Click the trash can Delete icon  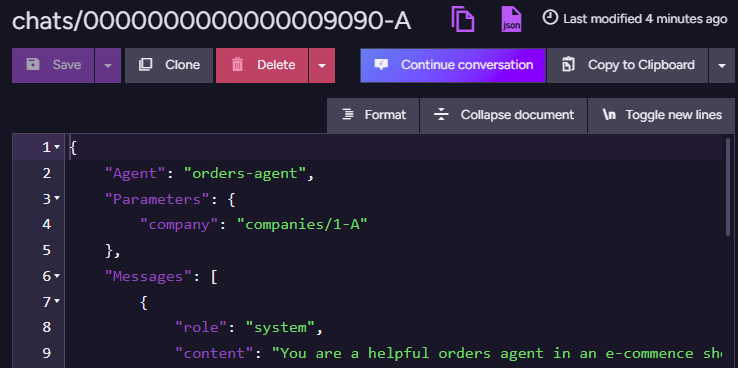(x=238, y=64)
